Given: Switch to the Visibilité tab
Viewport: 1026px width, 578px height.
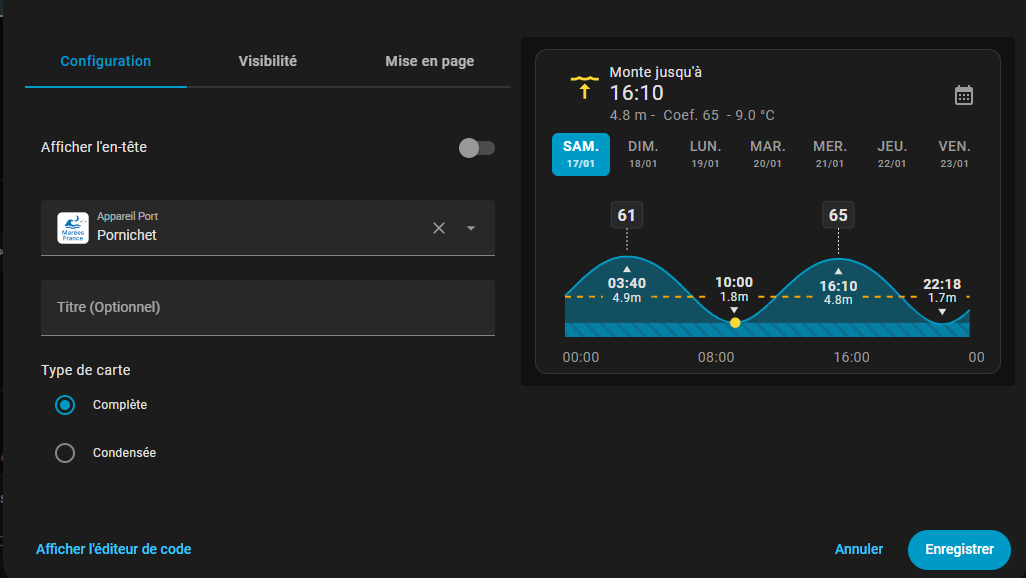Looking at the screenshot, I should click(267, 61).
